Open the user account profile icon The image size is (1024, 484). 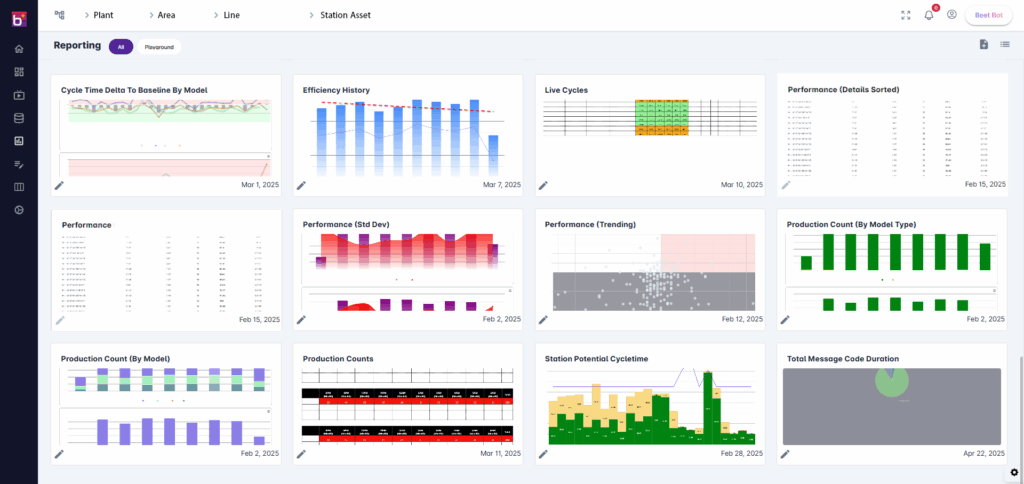(951, 15)
